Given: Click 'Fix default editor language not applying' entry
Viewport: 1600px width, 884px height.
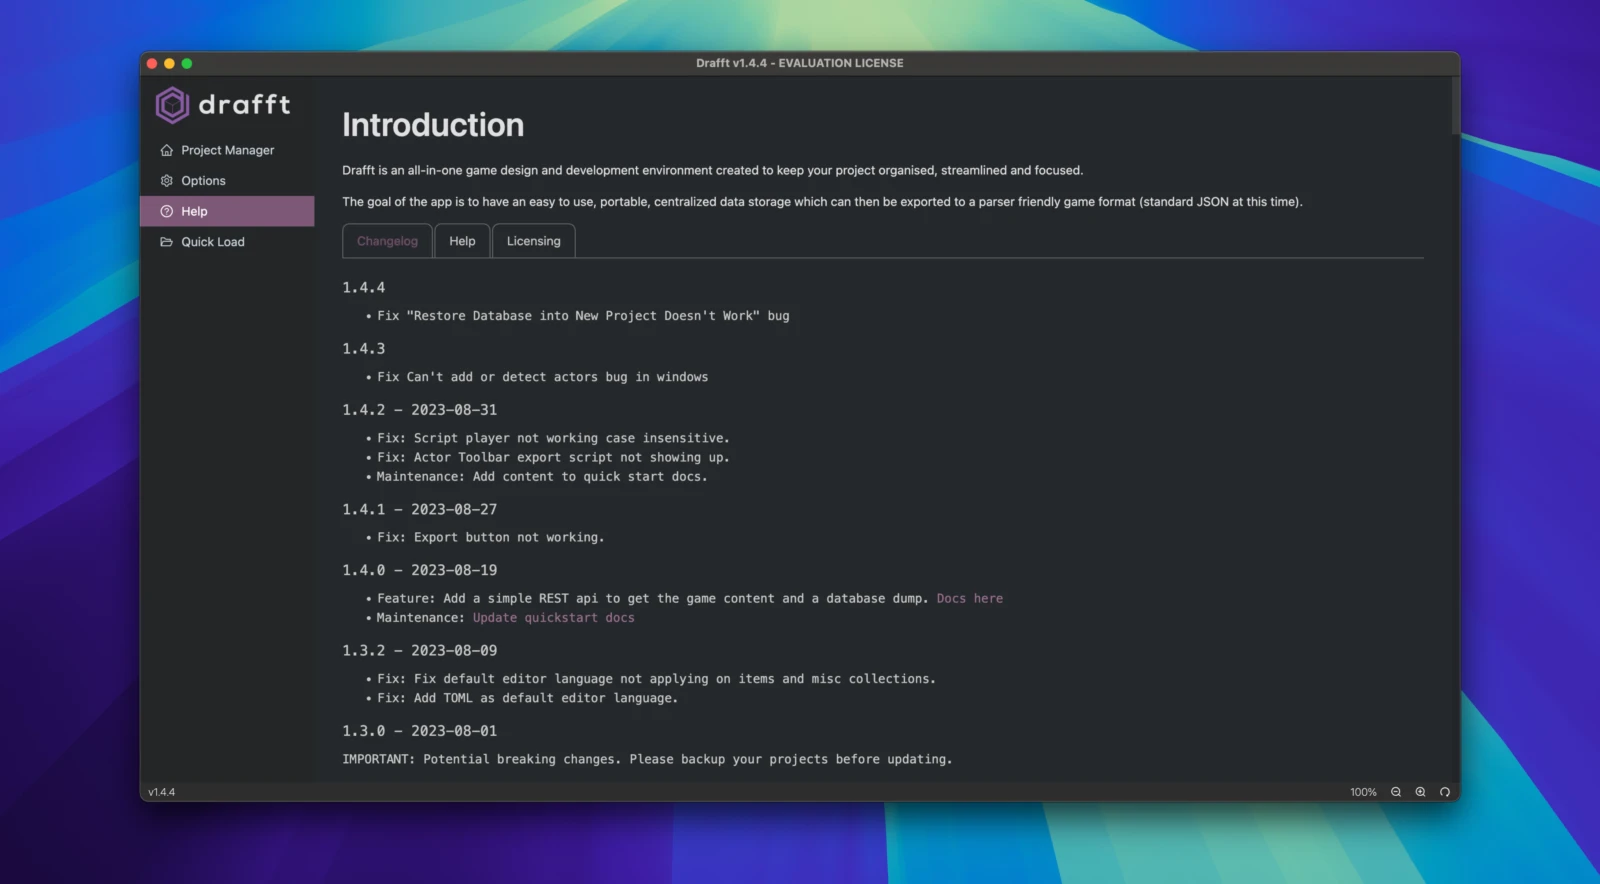Looking at the screenshot, I should point(656,679).
